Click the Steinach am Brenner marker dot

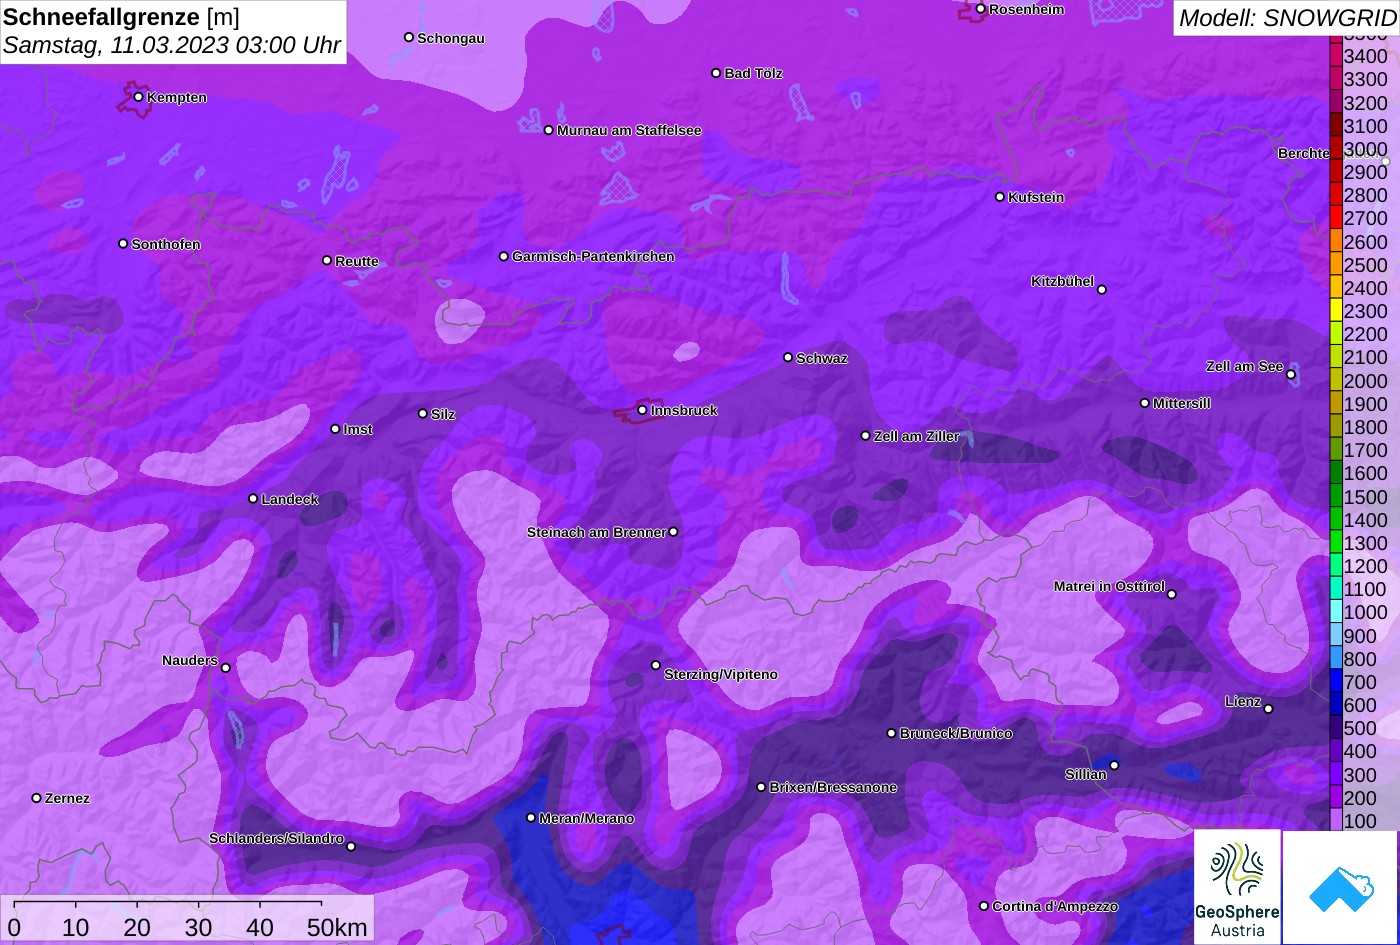click(x=673, y=532)
